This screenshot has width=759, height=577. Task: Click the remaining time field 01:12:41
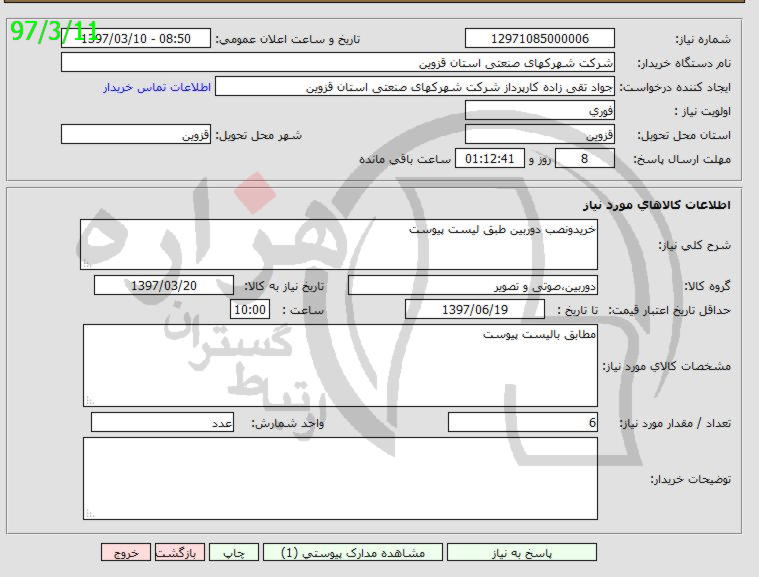[490, 158]
